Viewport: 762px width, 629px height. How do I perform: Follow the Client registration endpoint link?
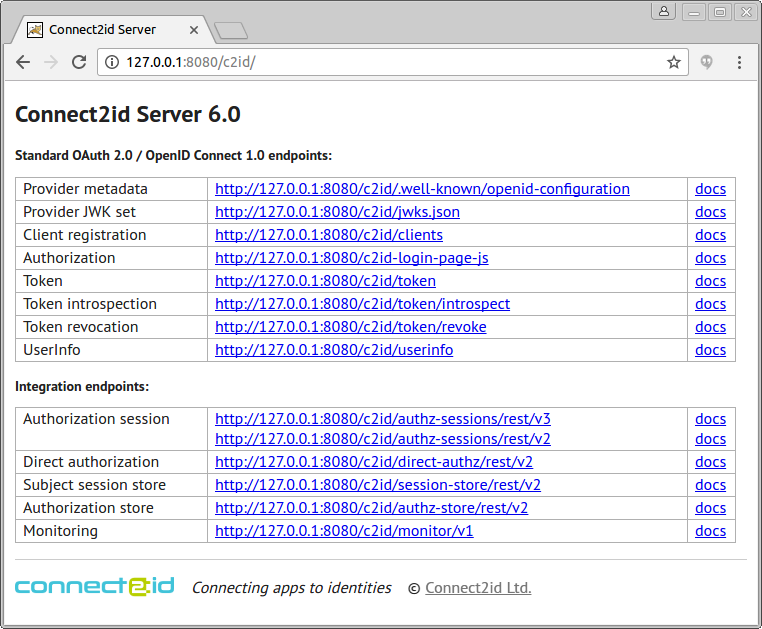point(329,235)
